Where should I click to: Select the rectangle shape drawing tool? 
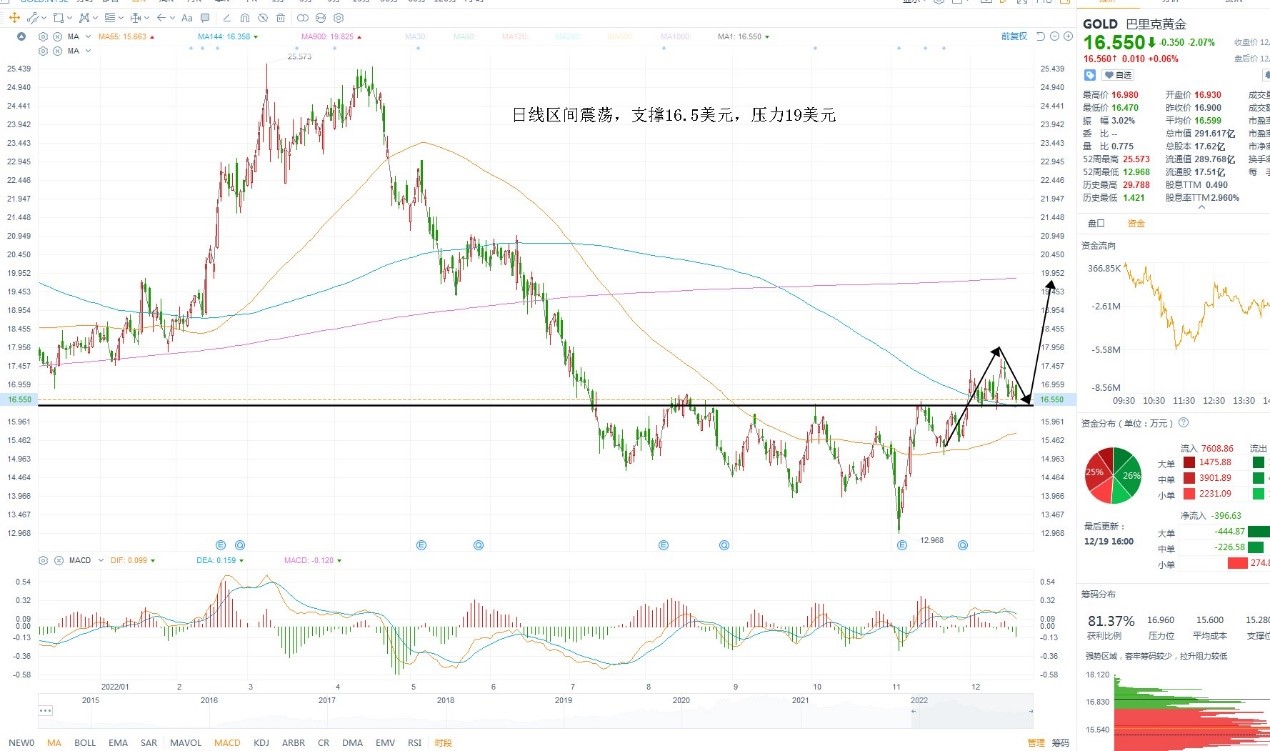pyautogui.click(x=58, y=17)
